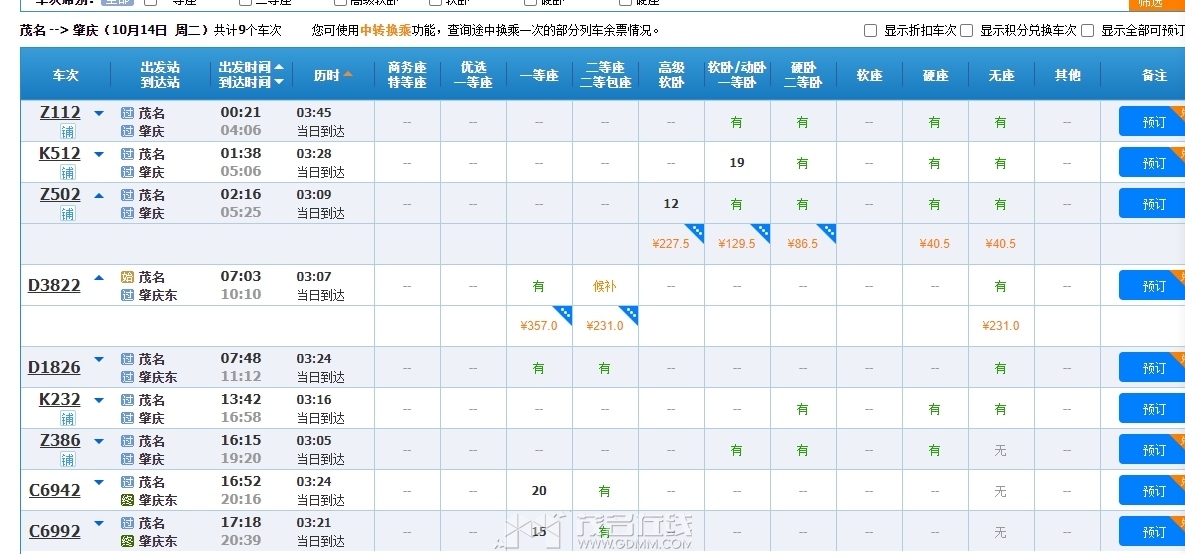Open the 中转换乘 transfer link
The width and height of the screenshot is (1185, 554).
(x=385, y=31)
